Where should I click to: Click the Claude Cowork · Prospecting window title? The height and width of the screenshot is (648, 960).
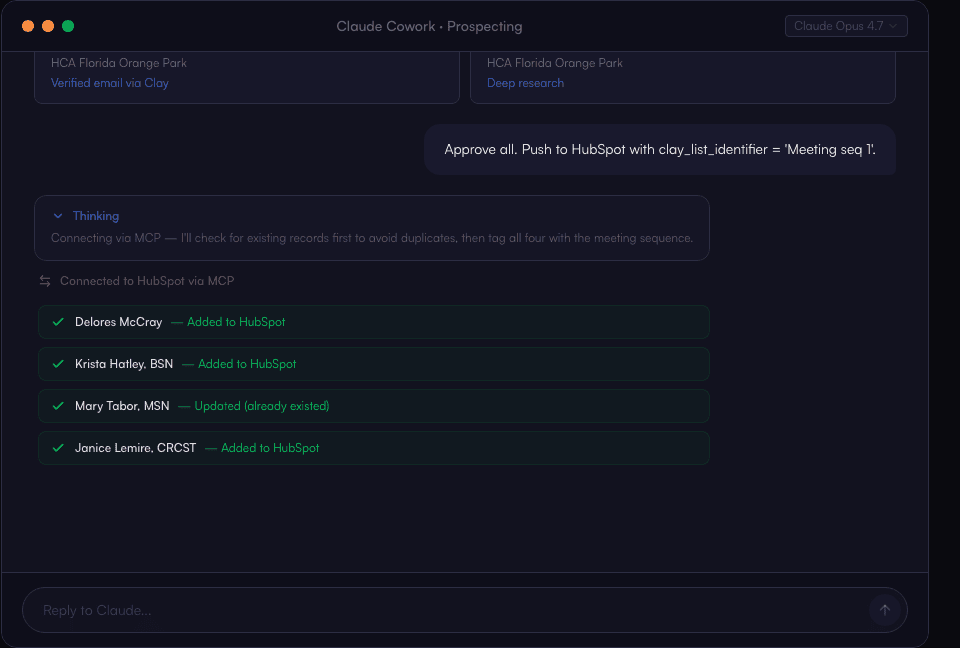[429, 26]
